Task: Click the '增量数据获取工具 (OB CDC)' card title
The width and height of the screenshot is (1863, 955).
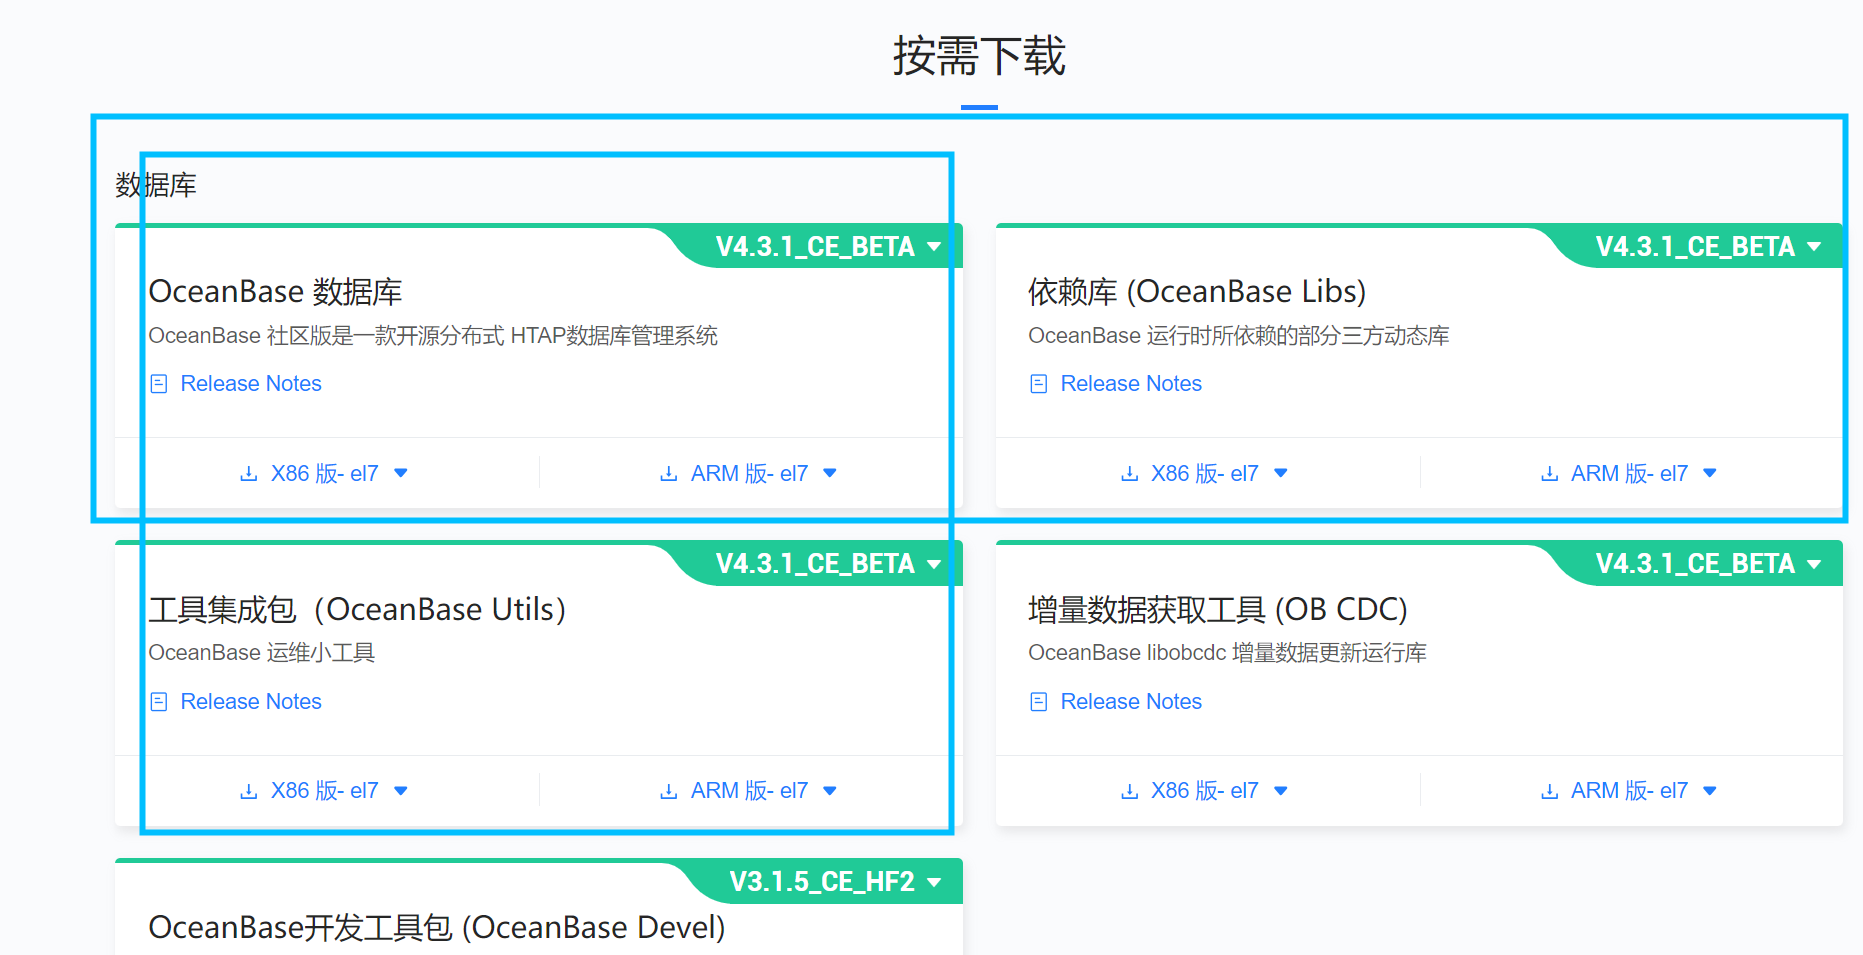Action: (1218, 610)
